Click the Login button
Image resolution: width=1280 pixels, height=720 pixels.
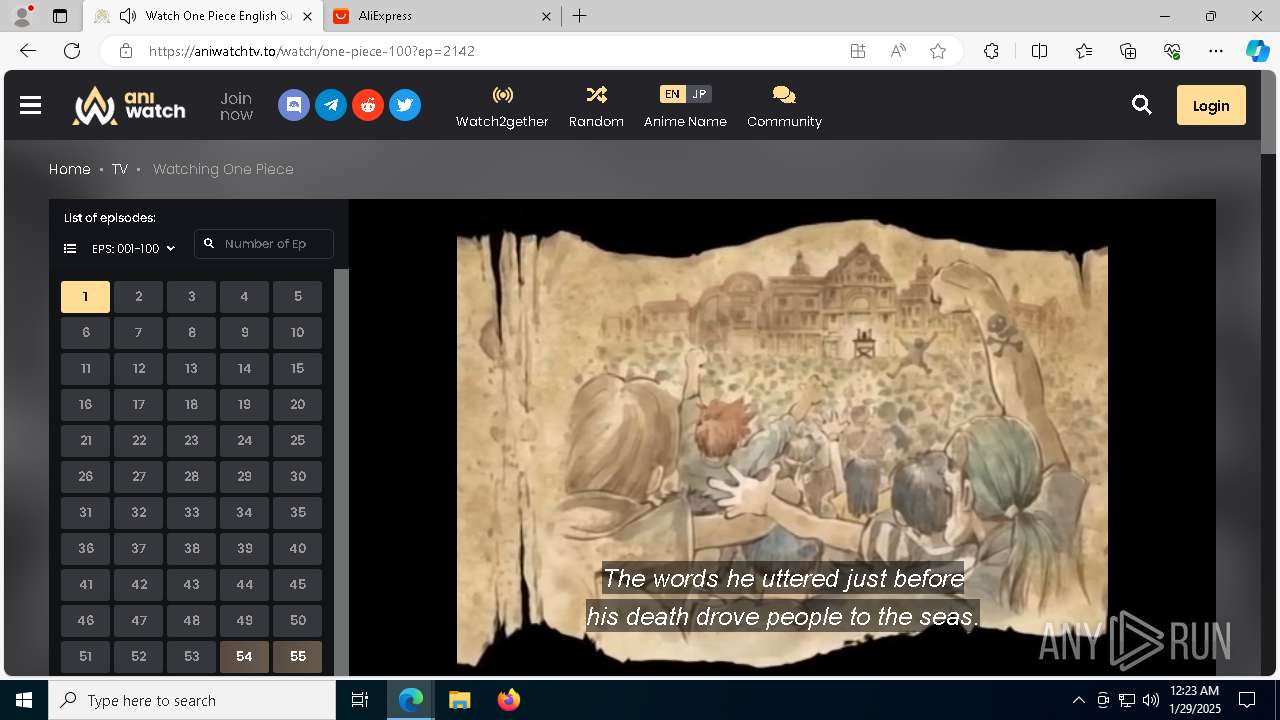1211,105
